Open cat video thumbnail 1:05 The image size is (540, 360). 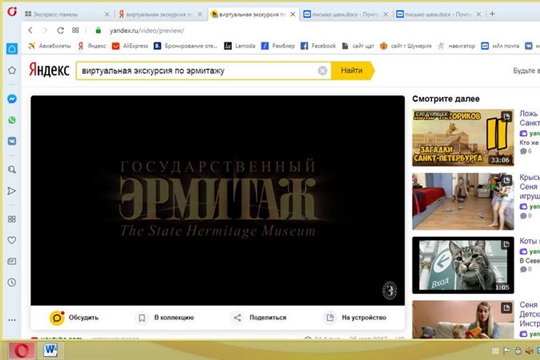pyautogui.click(x=463, y=265)
